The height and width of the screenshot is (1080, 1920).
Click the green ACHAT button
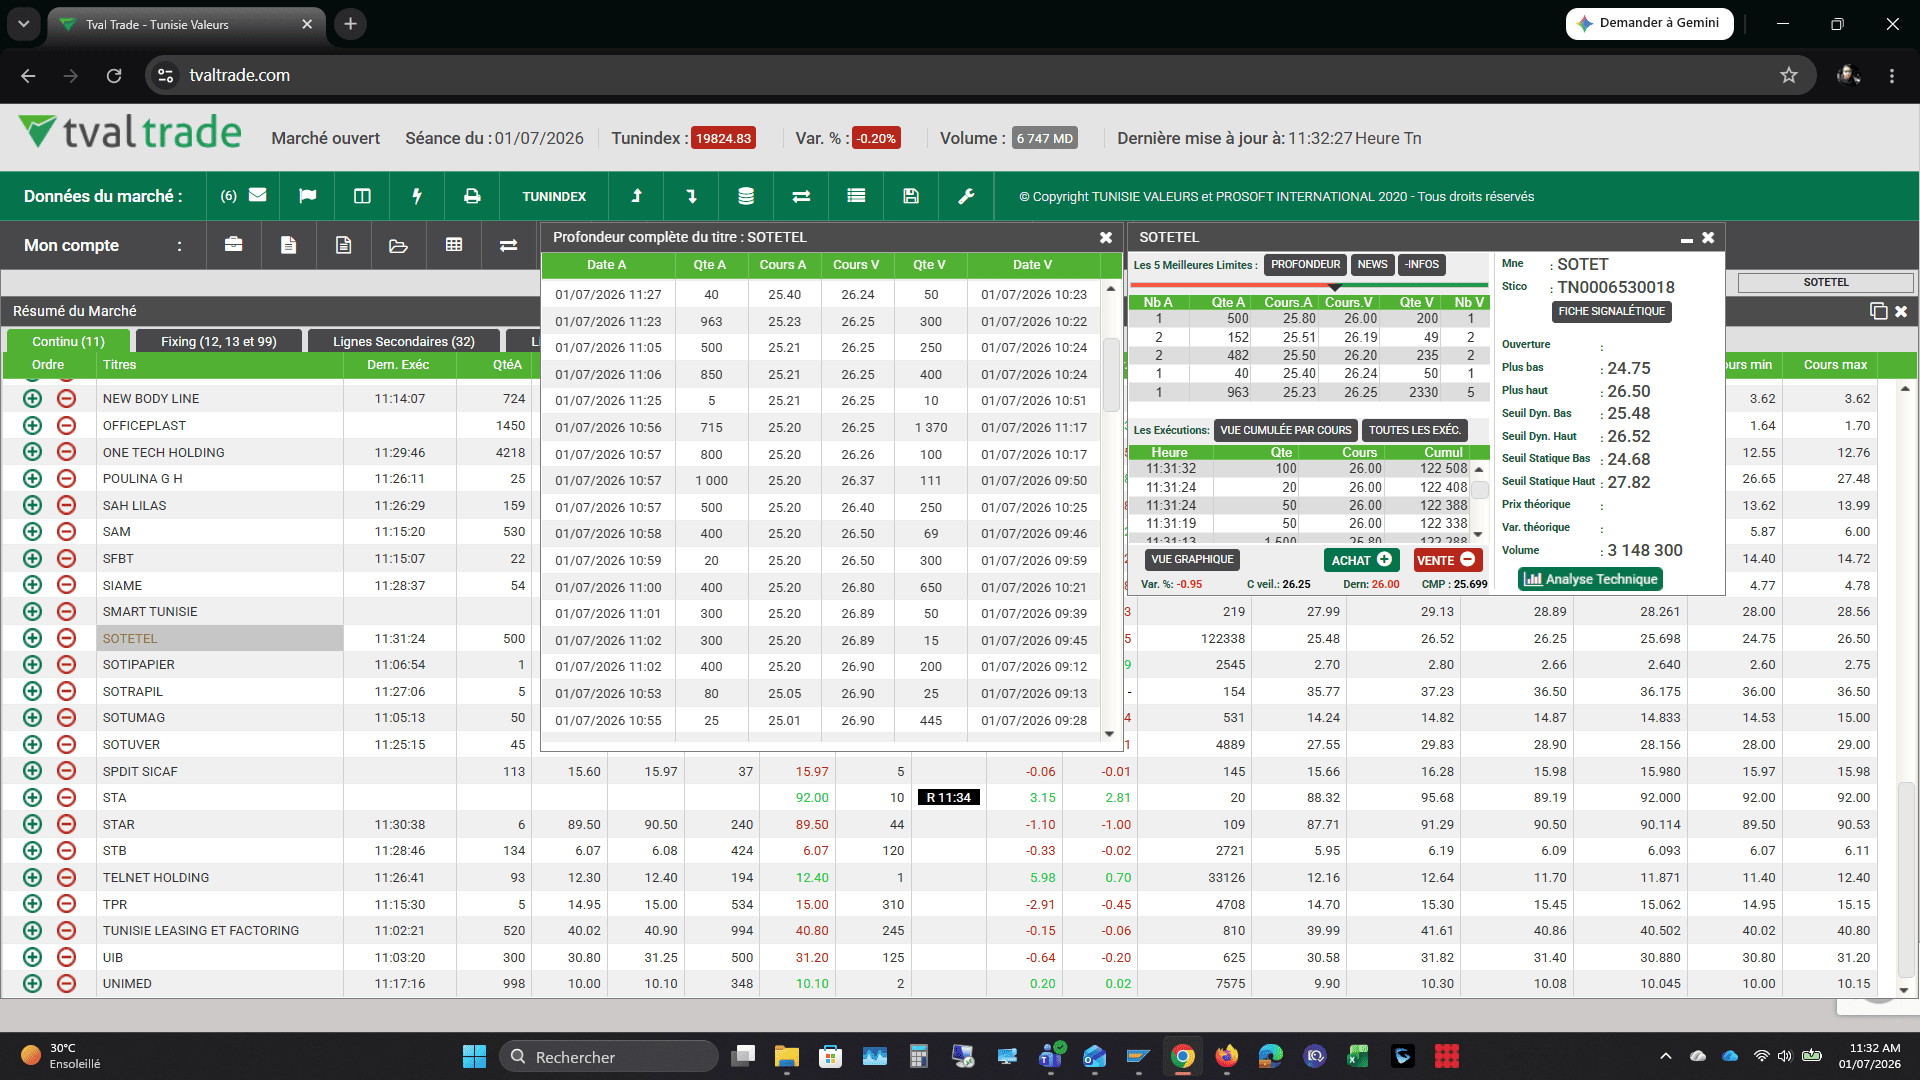(1361, 560)
